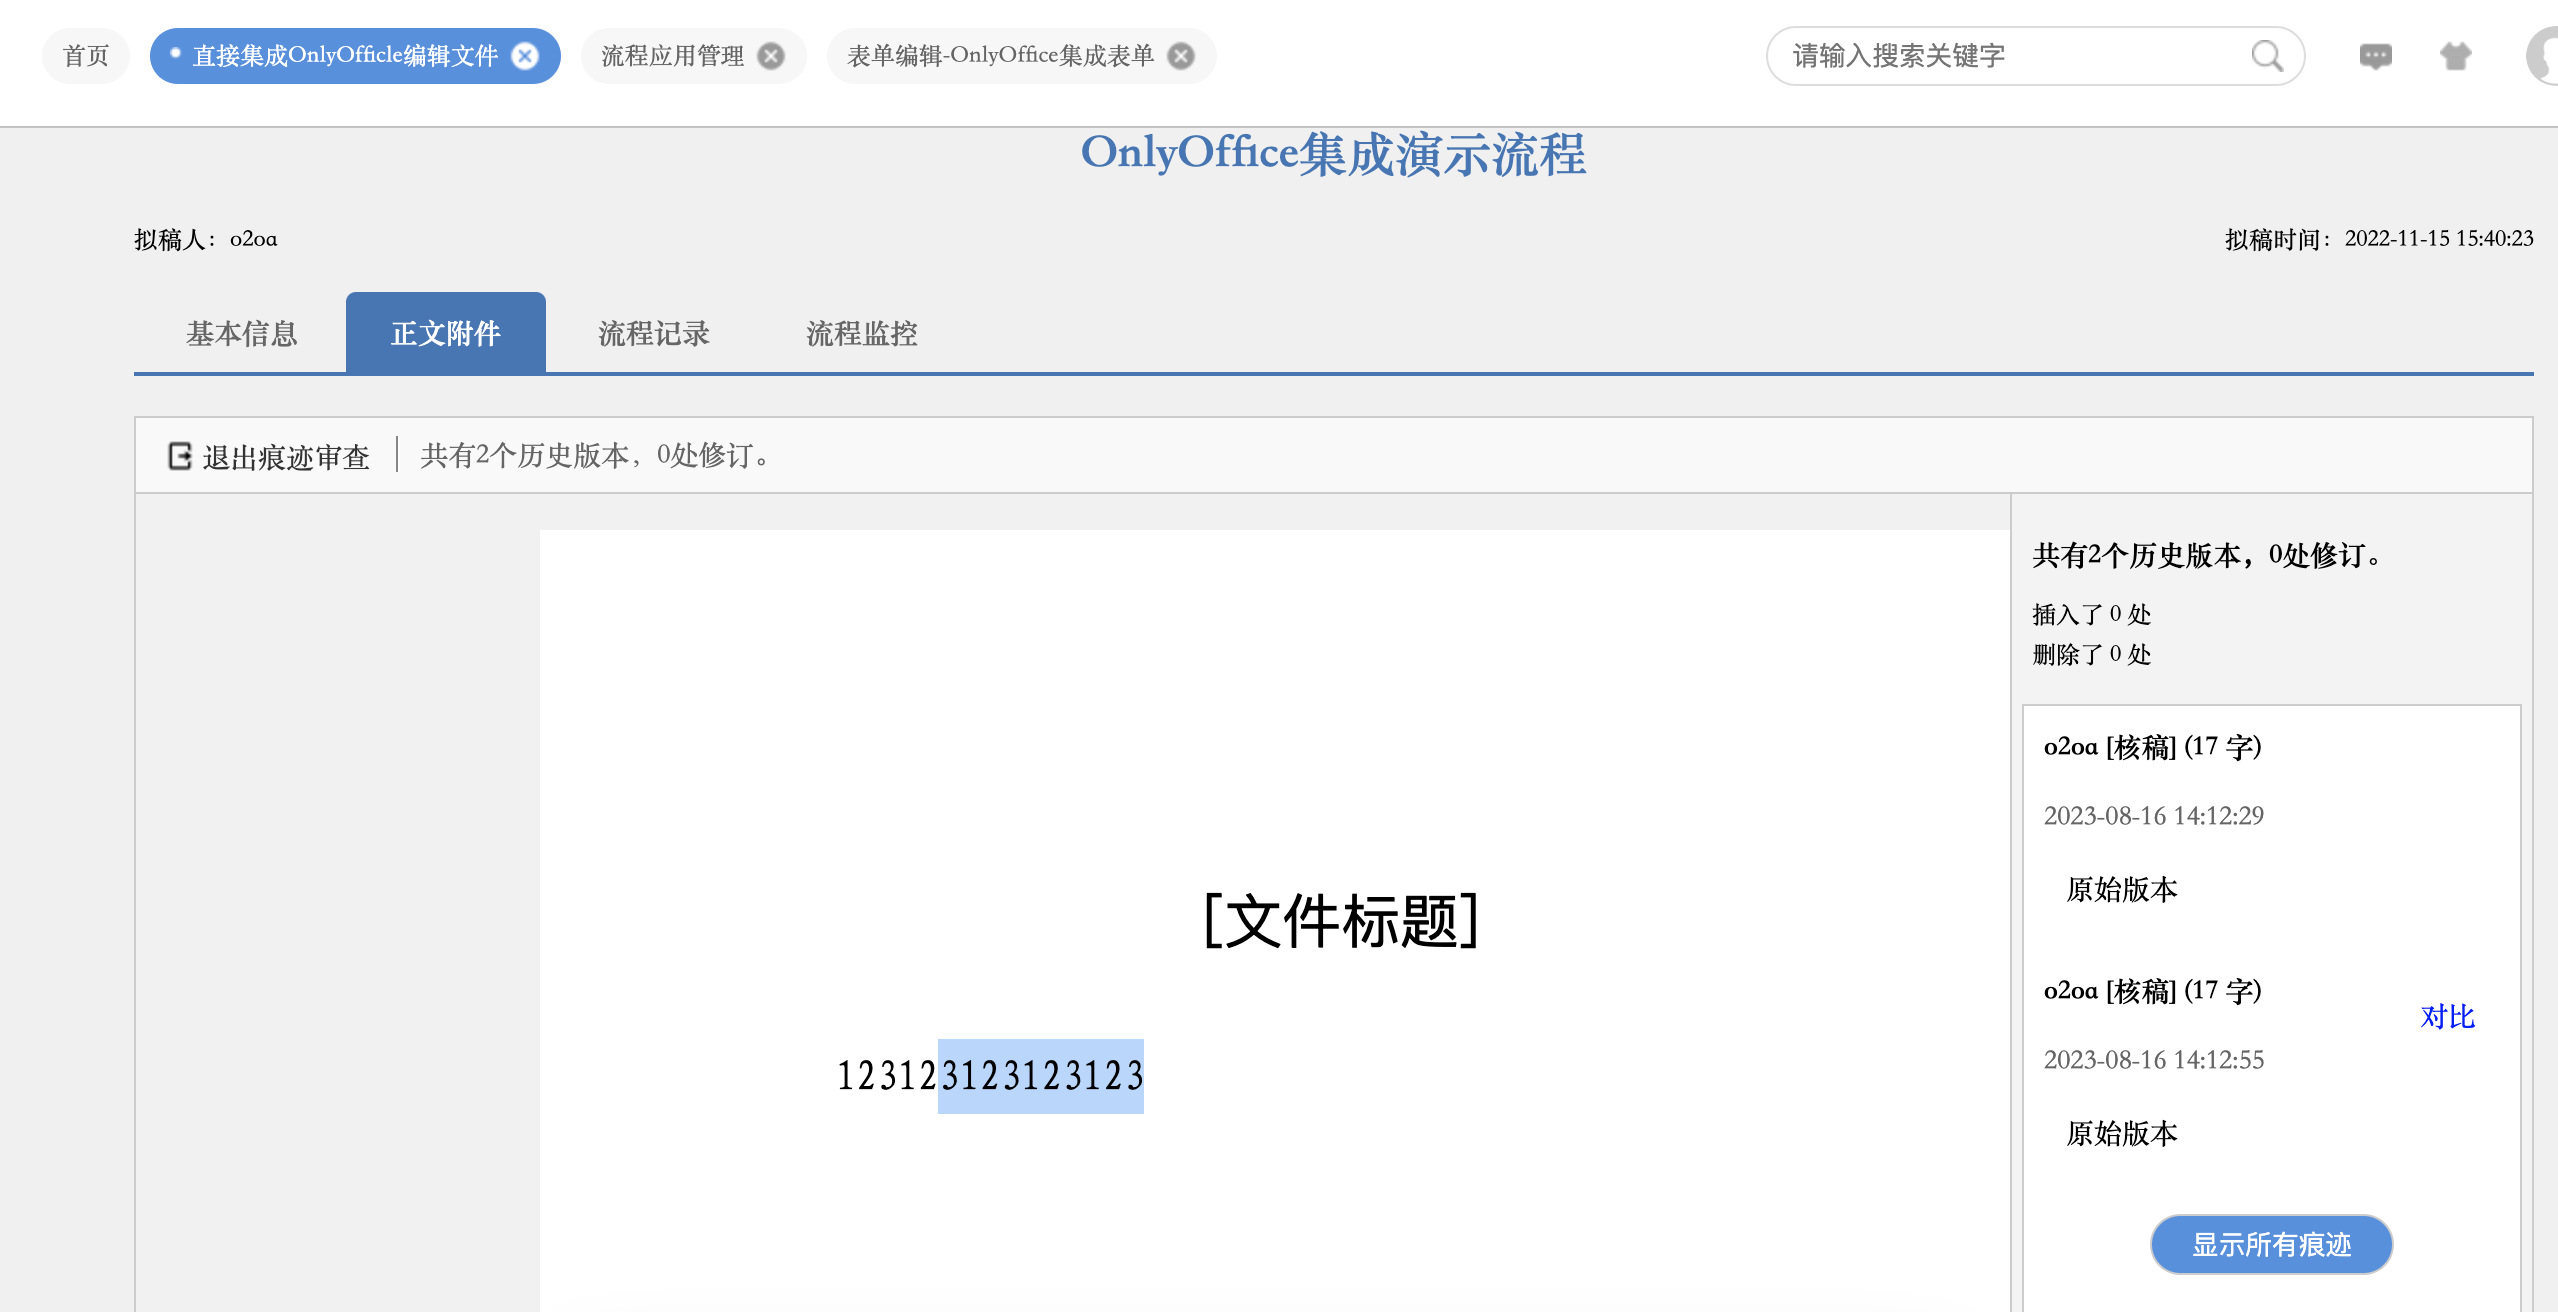Switch to the 流程应用管理 tab

tap(672, 56)
